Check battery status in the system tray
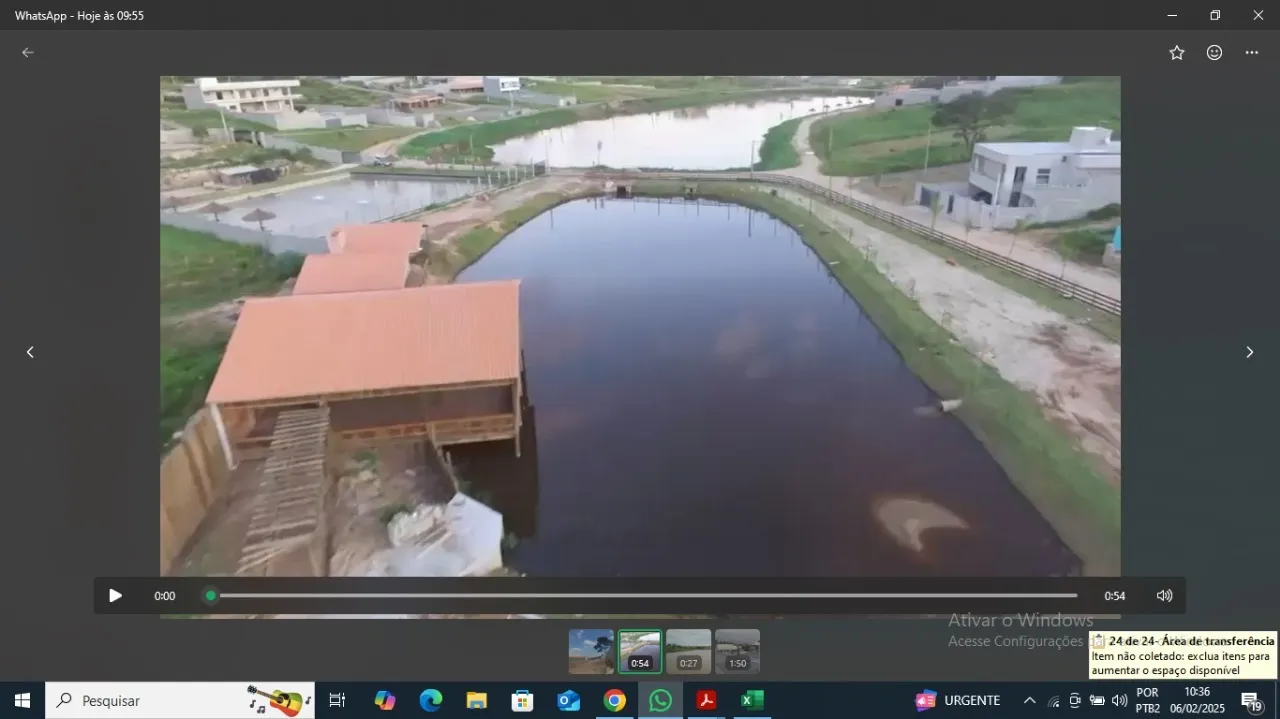Image resolution: width=1280 pixels, height=719 pixels. coord(1097,701)
